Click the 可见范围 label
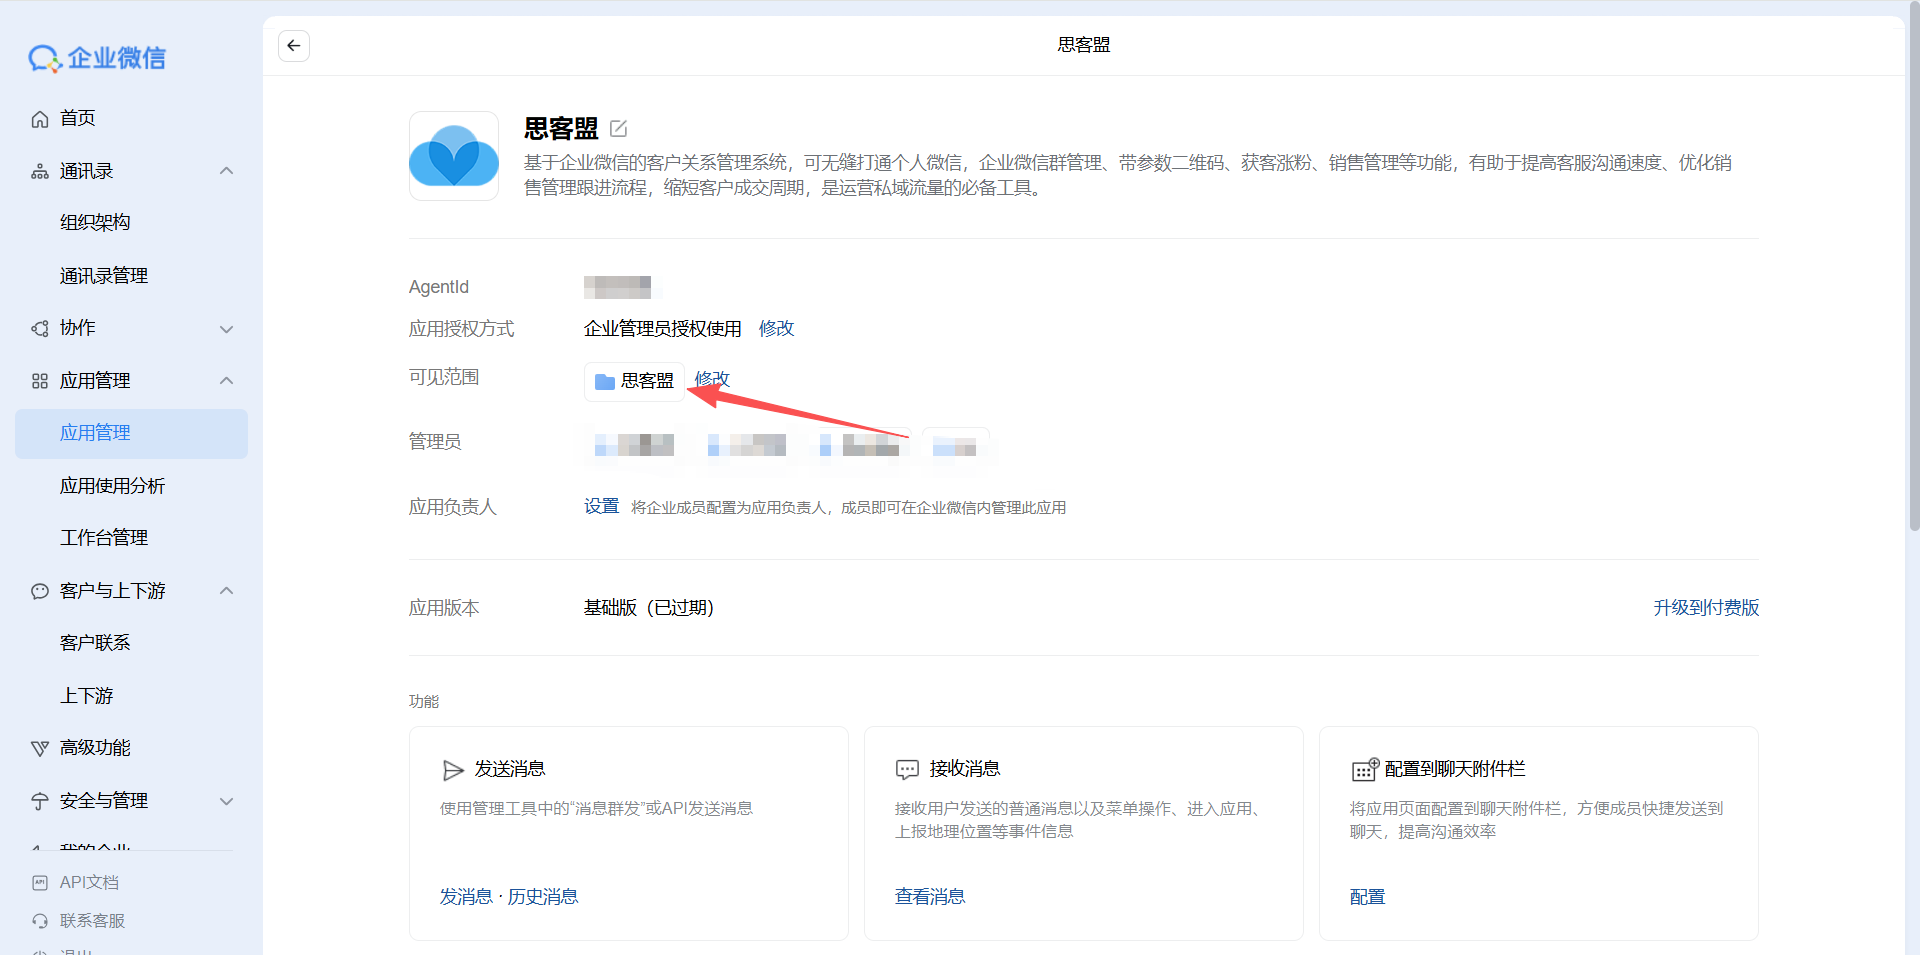The image size is (1920, 955). pyautogui.click(x=444, y=377)
